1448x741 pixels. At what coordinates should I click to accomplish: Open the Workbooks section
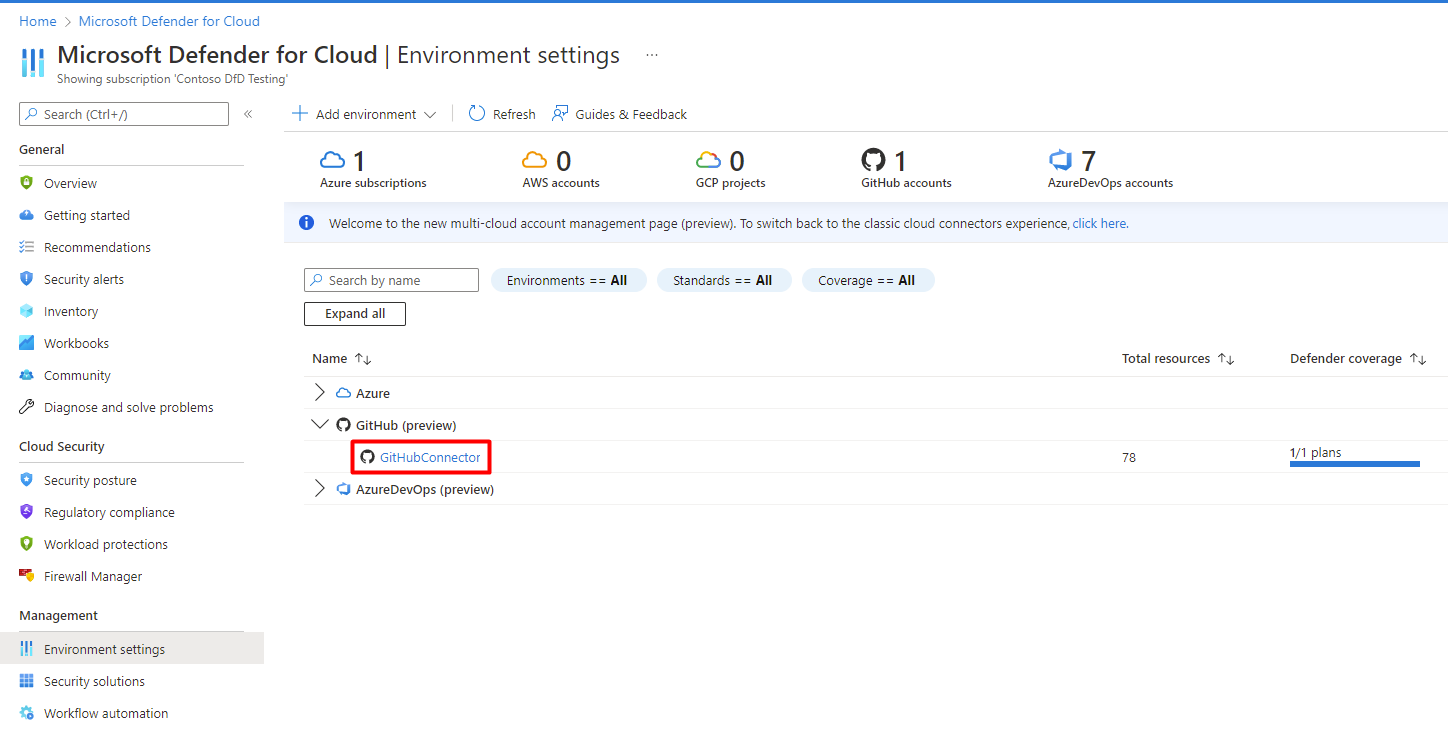76,343
